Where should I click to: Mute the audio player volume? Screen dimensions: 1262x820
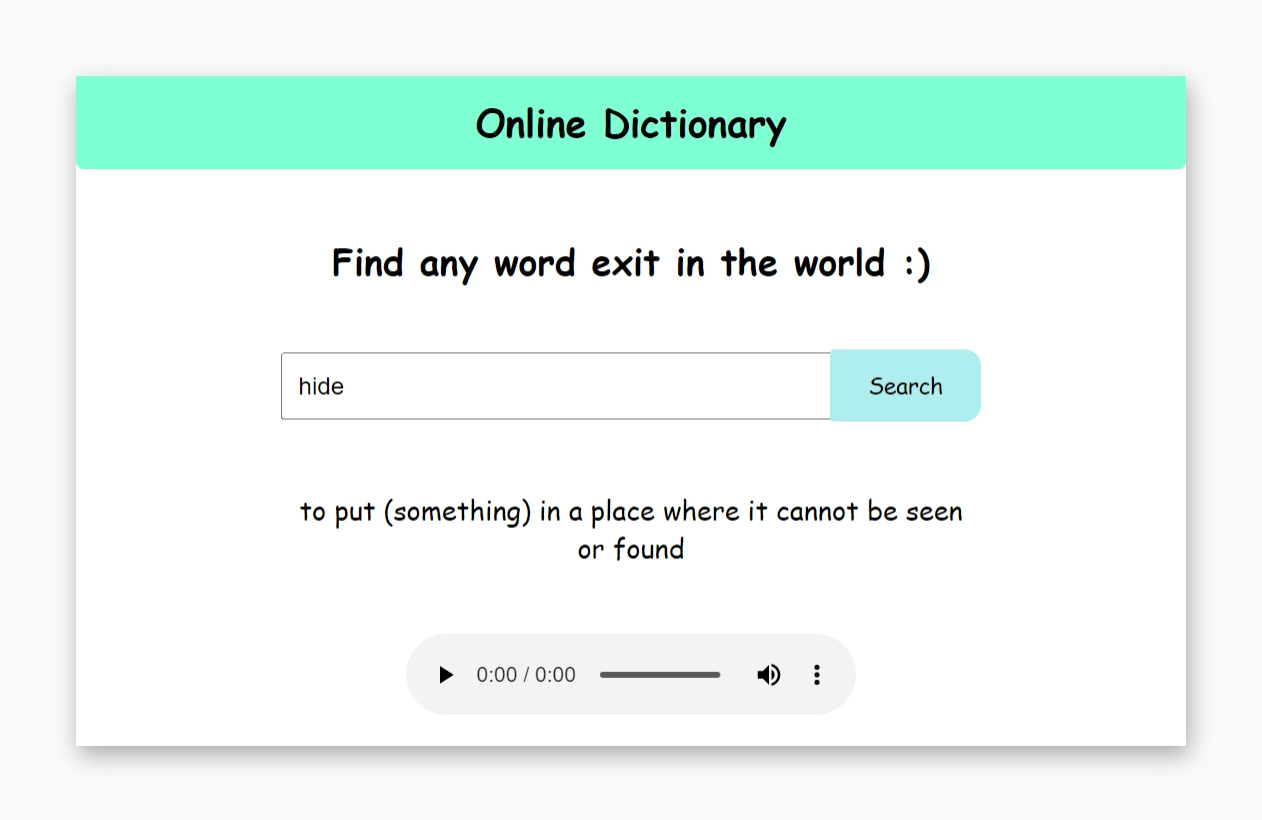tap(768, 675)
